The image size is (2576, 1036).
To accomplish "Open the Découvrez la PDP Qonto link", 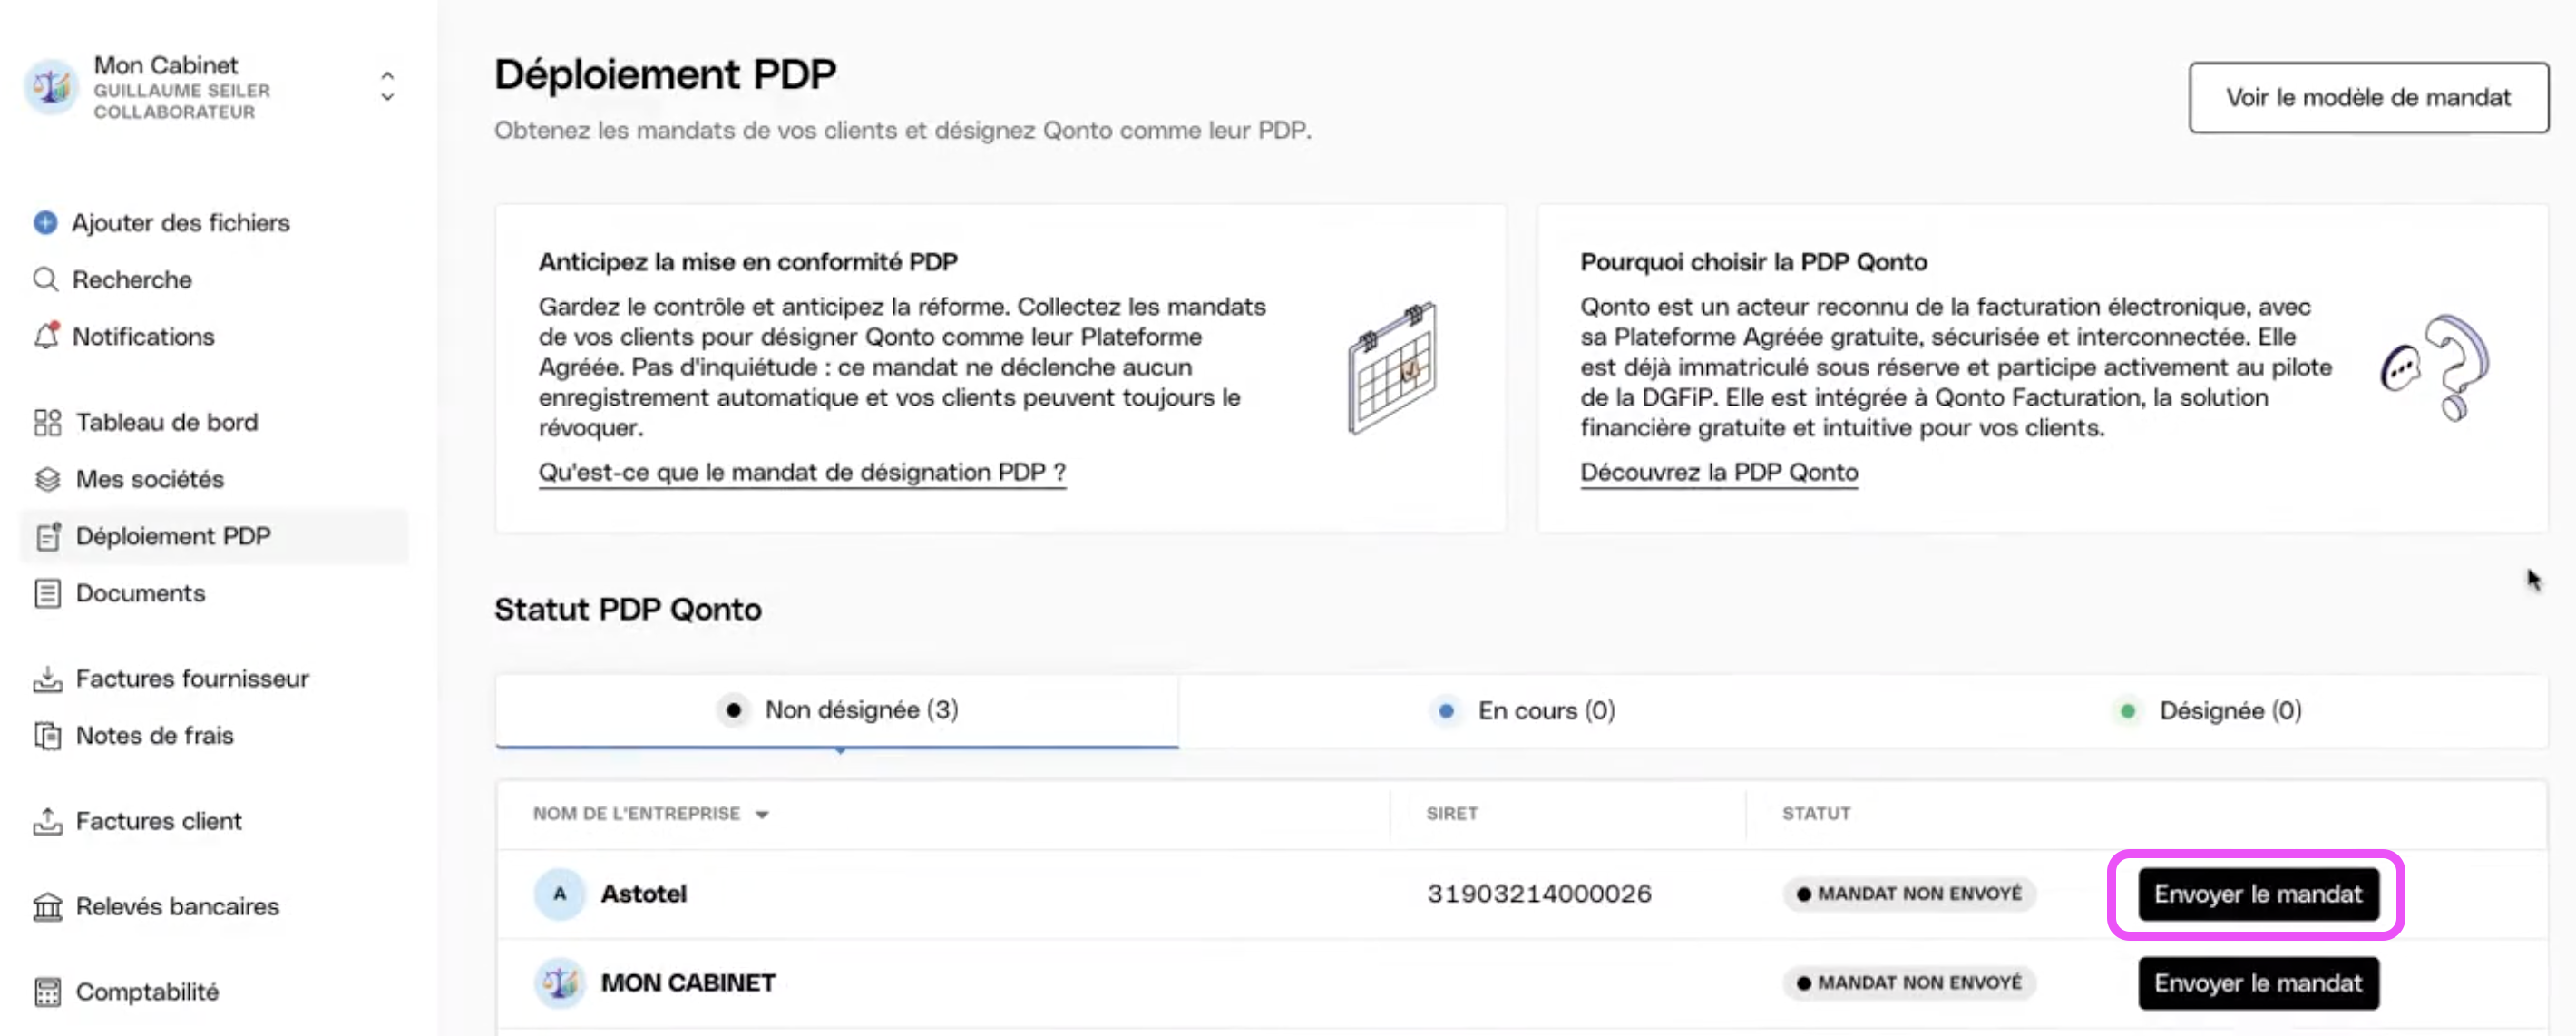I will tap(1719, 472).
